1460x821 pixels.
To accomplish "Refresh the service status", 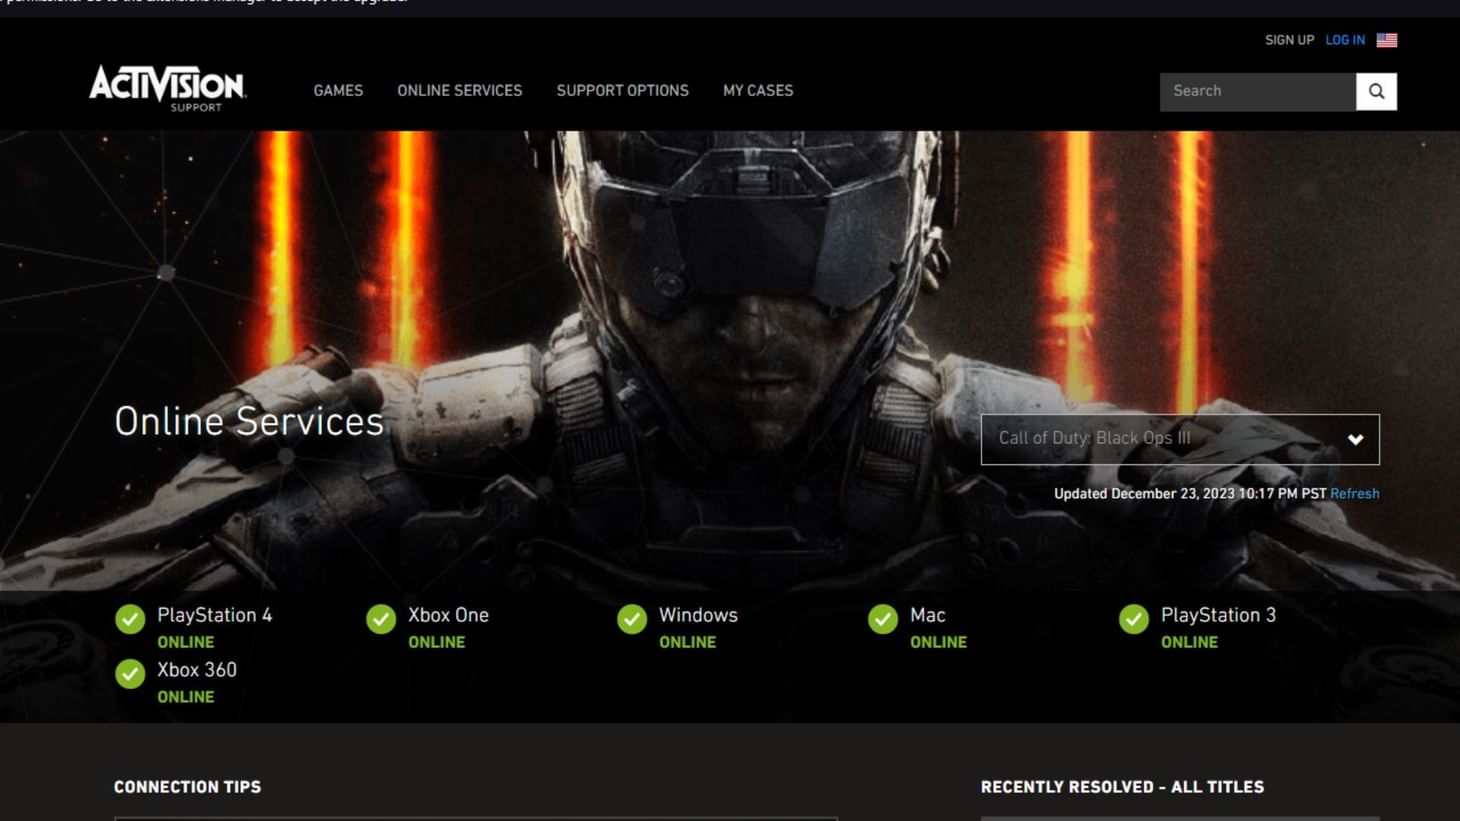I will pyautogui.click(x=1354, y=493).
